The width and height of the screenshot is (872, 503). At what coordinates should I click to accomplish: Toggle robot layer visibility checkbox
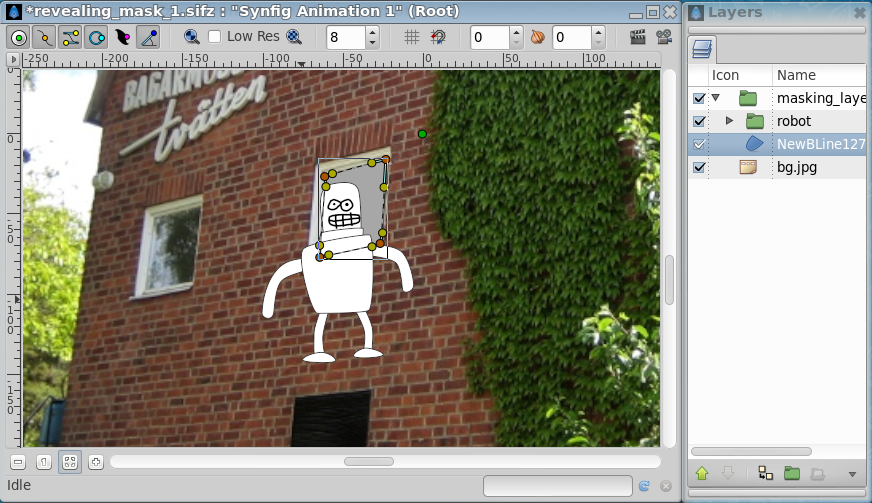pos(699,121)
